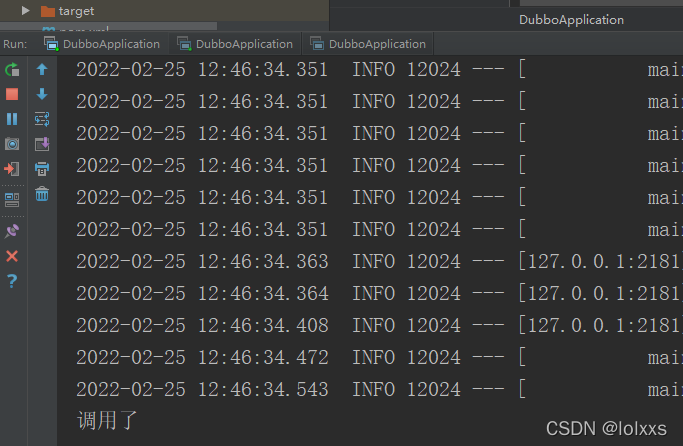Toggle soft-wrap for console output

click(42, 119)
